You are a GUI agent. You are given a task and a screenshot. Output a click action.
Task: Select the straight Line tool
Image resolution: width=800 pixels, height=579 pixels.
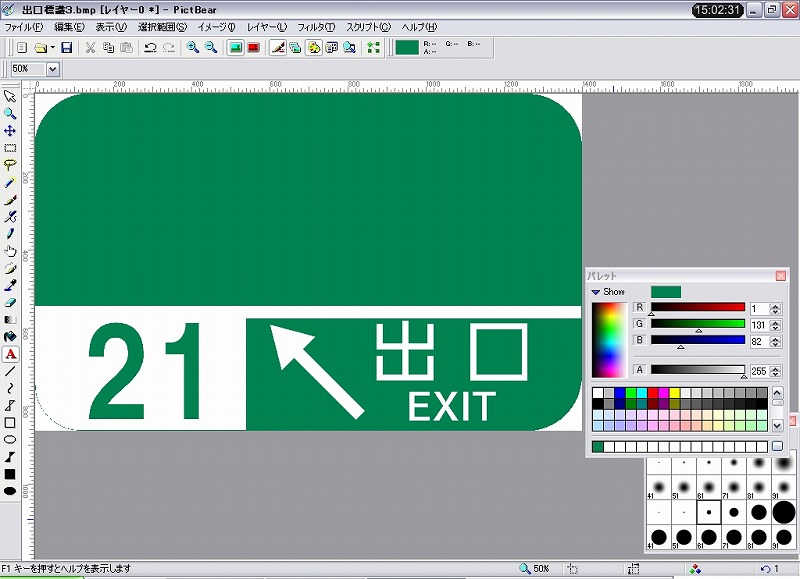click(x=10, y=371)
